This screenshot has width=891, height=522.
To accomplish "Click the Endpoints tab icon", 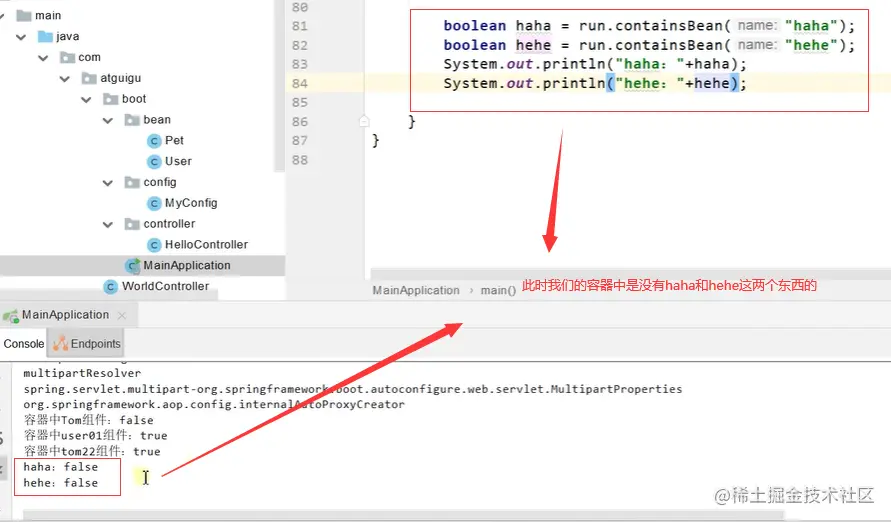I will click(x=60, y=344).
